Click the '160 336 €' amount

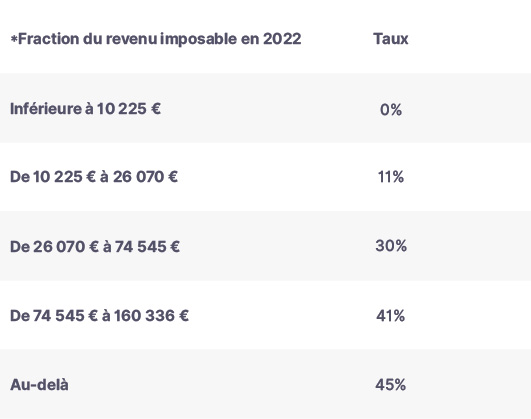(151, 316)
